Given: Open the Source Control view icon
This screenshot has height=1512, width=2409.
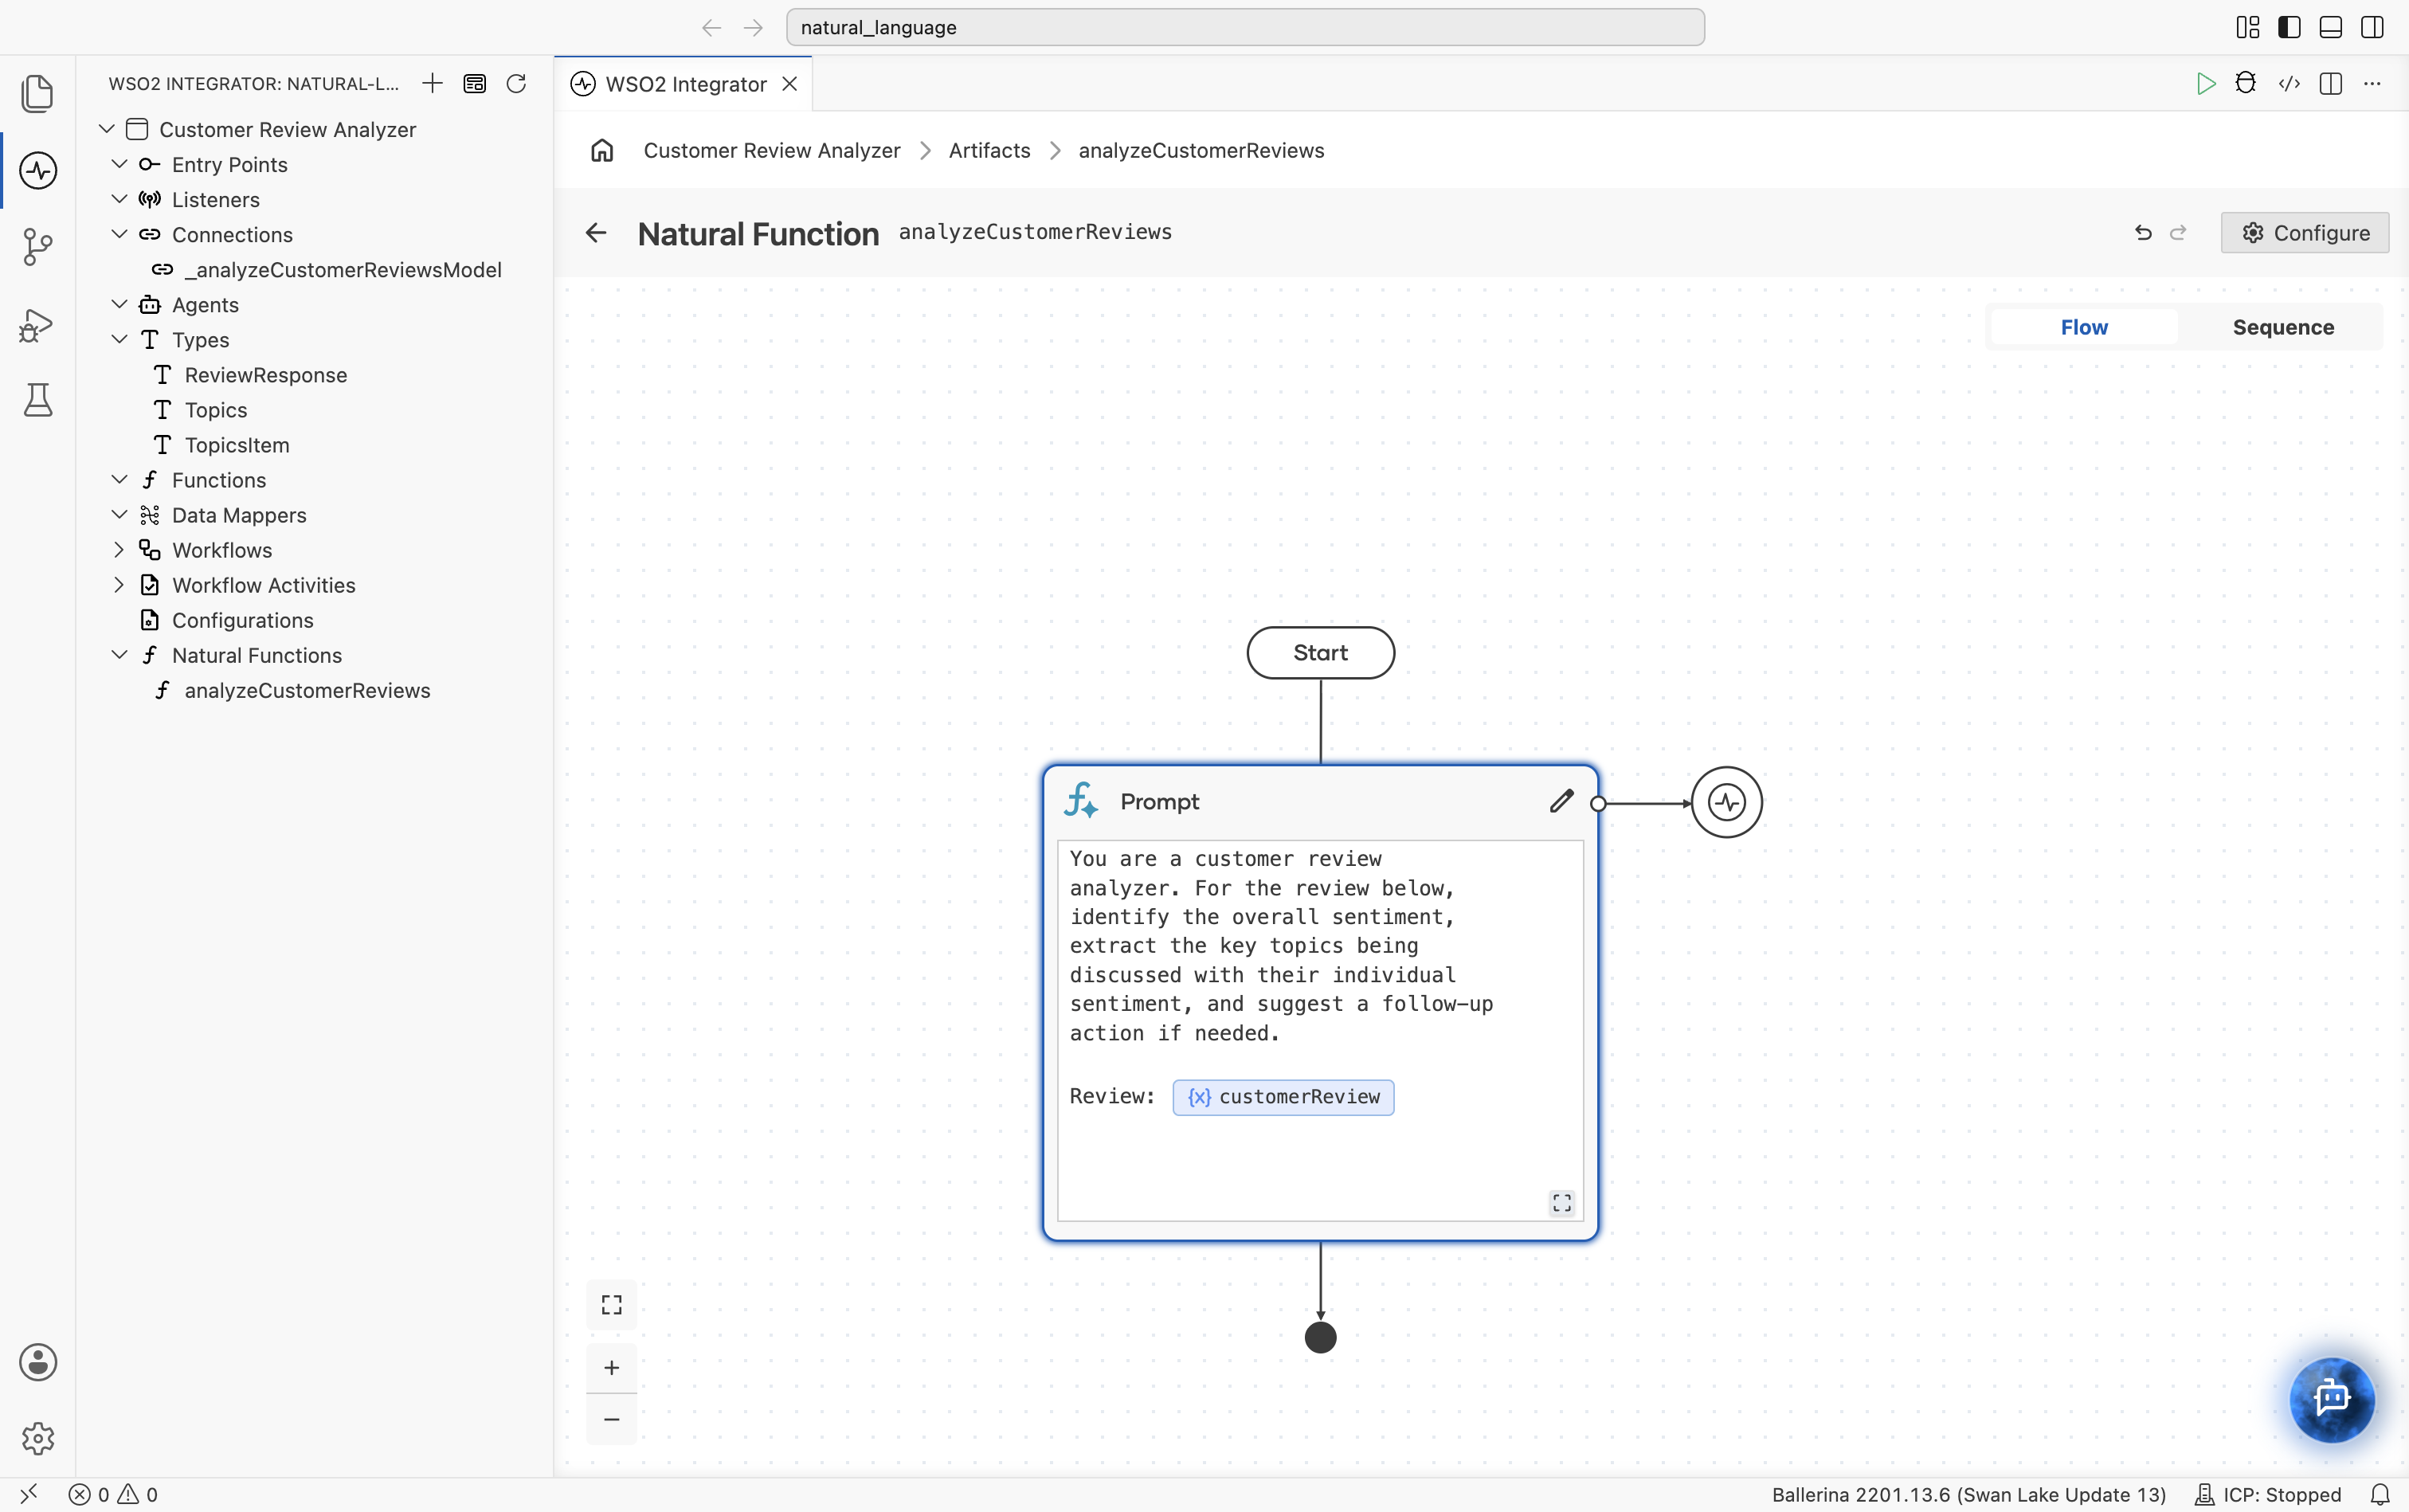Looking at the screenshot, I should [x=37, y=246].
